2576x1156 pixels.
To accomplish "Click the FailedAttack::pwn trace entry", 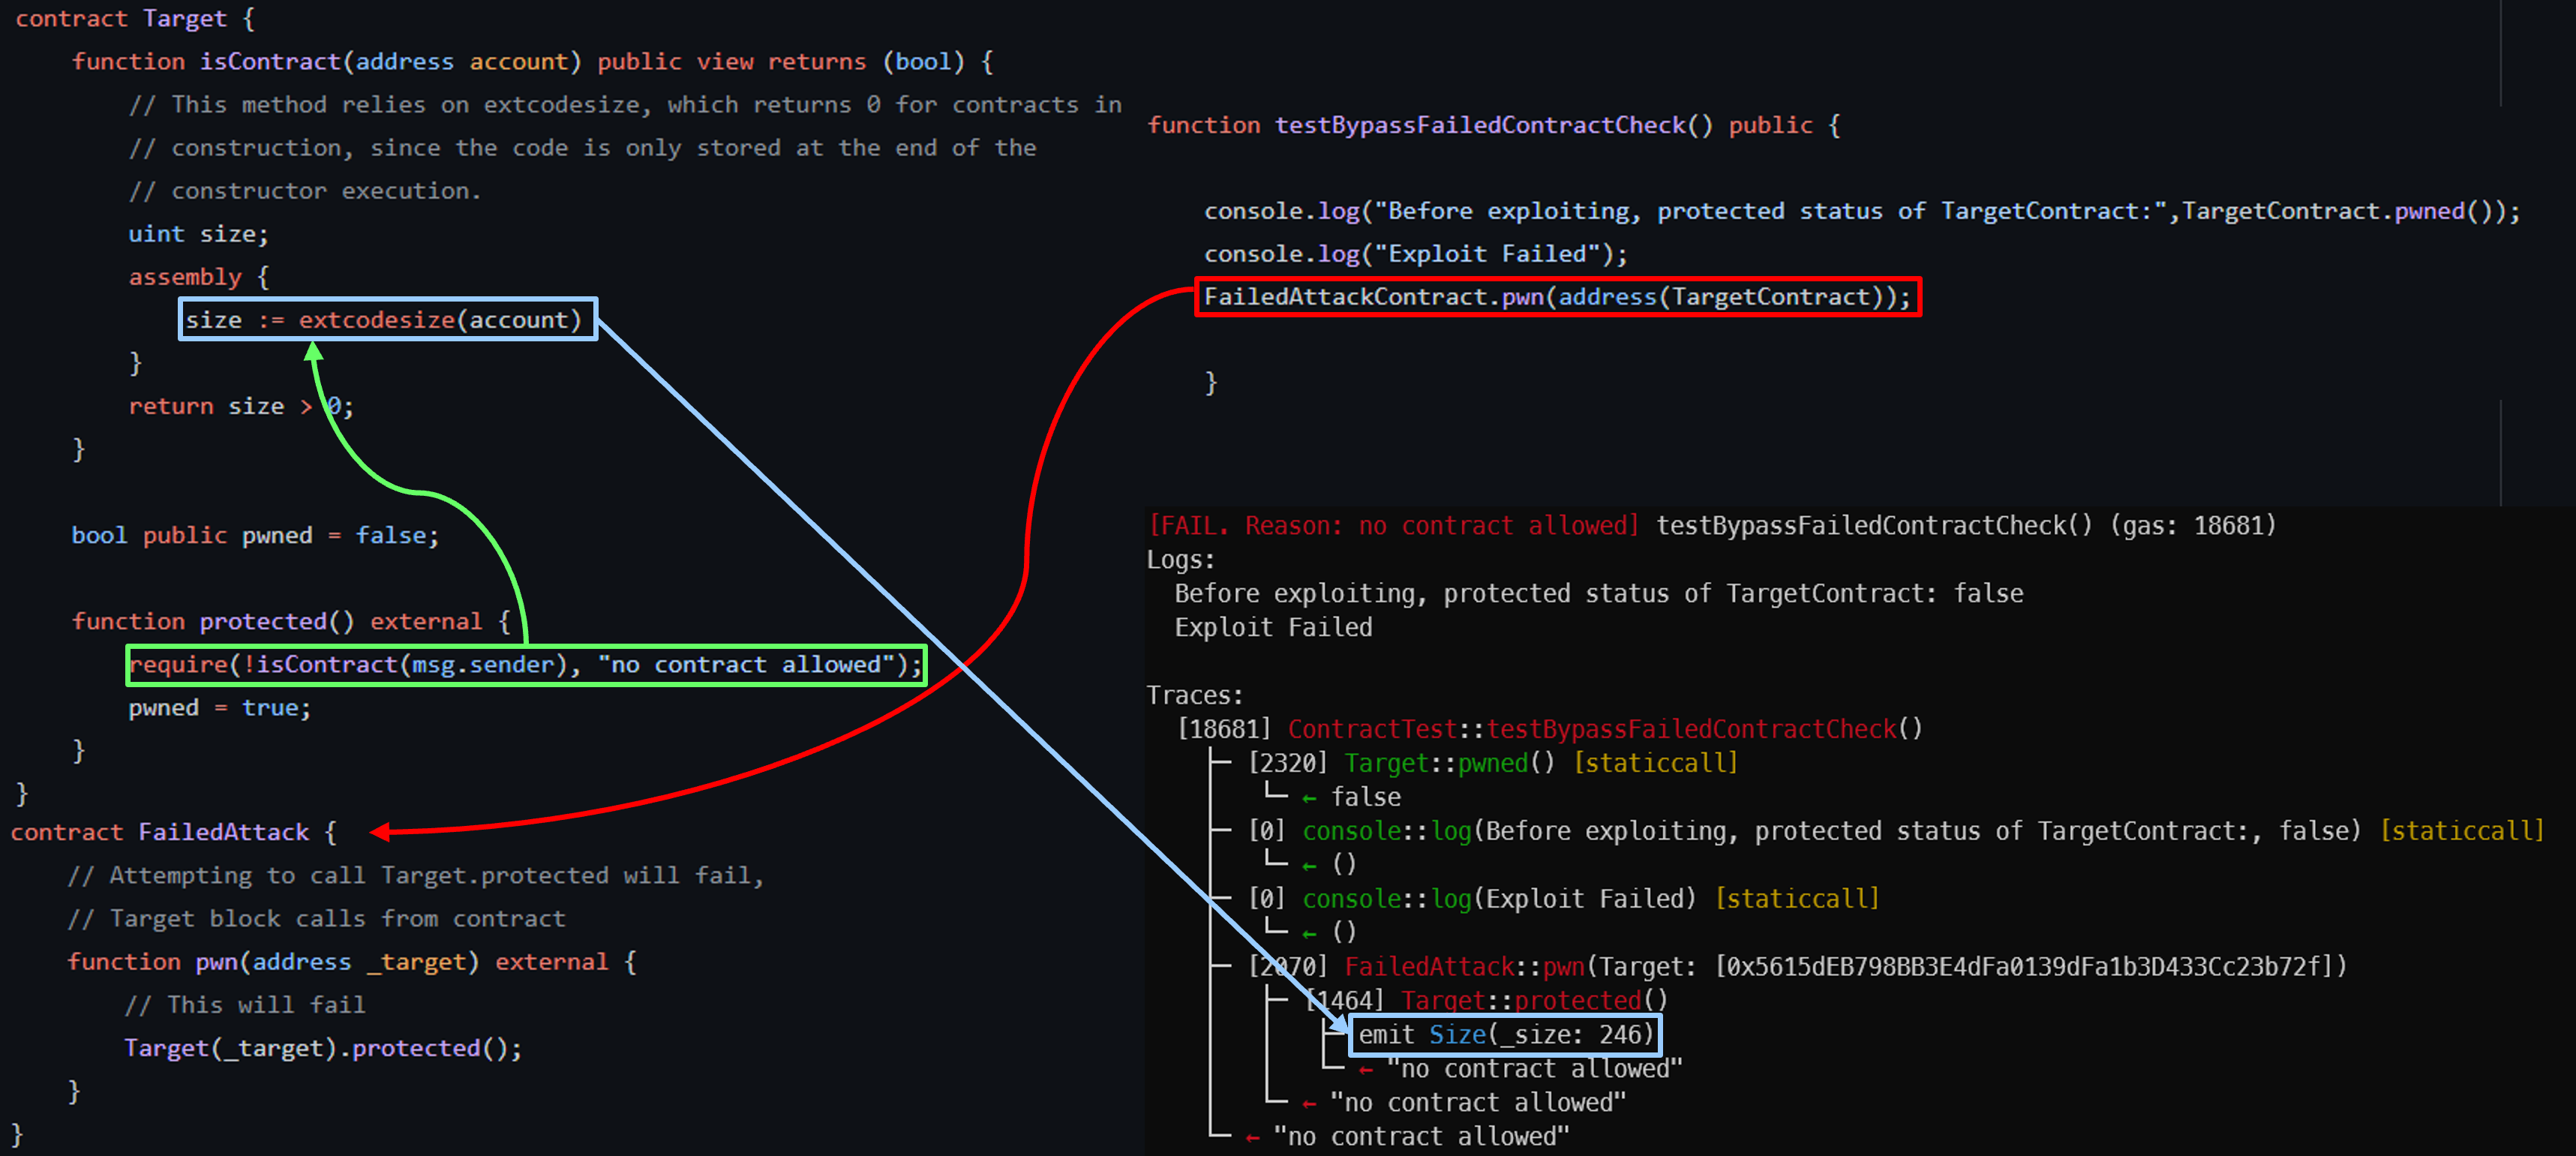I will tap(1464, 967).
